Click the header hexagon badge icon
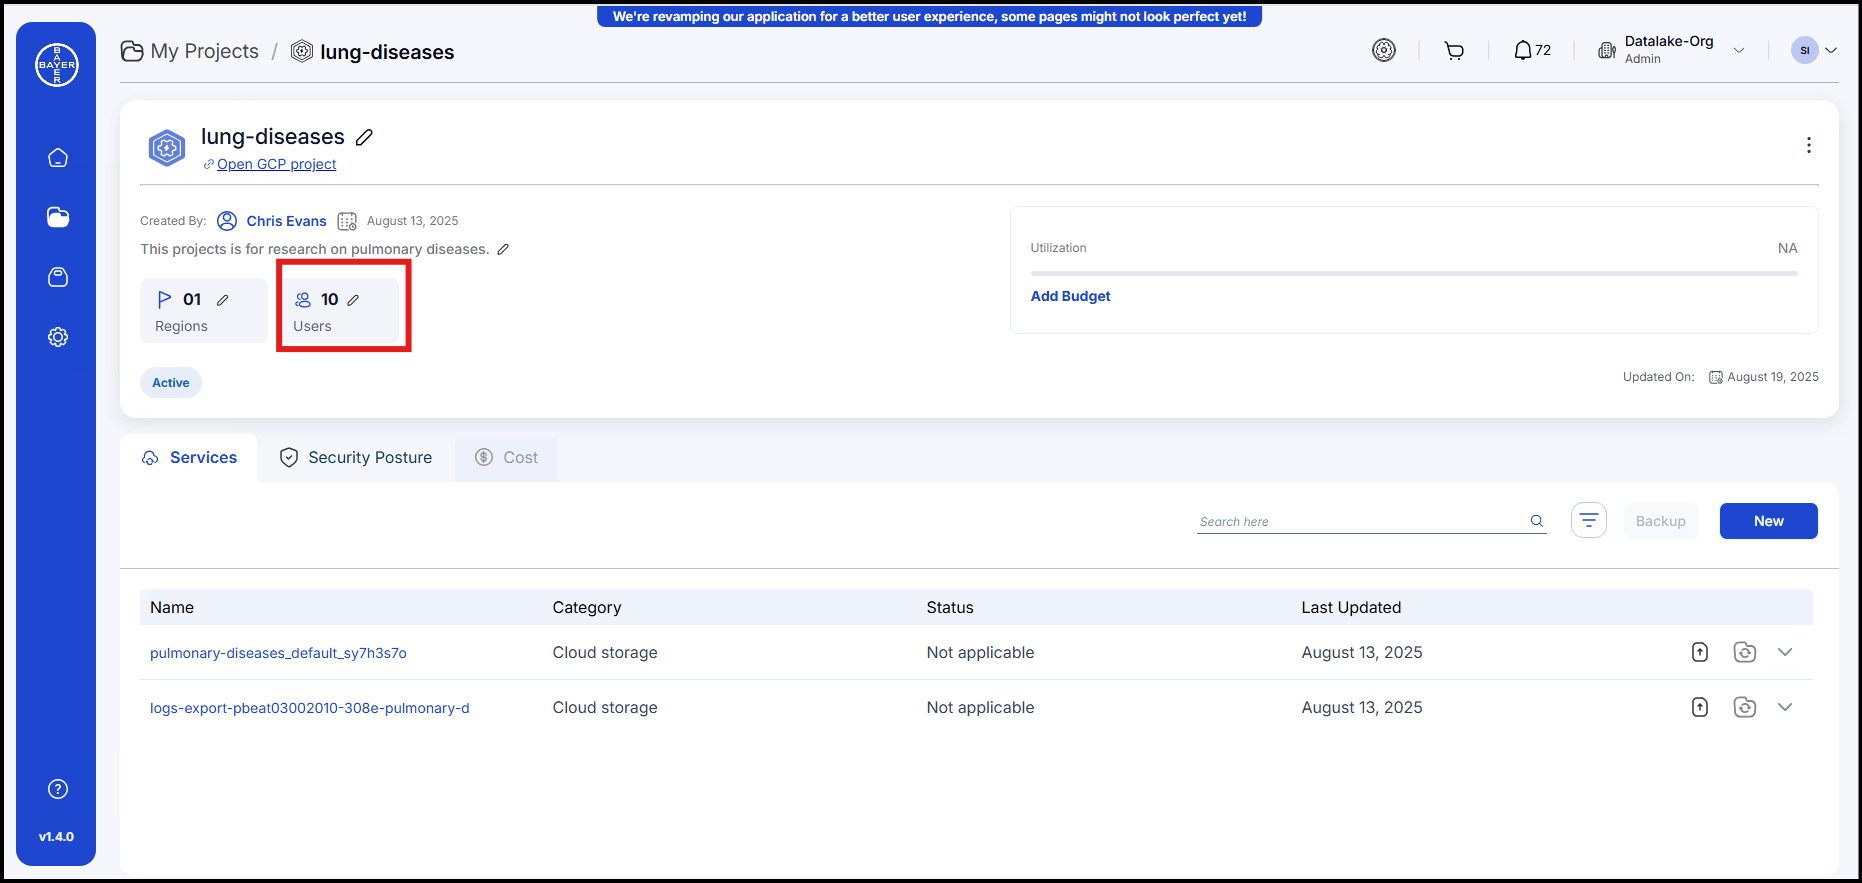This screenshot has width=1862, height=883. (1384, 50)
